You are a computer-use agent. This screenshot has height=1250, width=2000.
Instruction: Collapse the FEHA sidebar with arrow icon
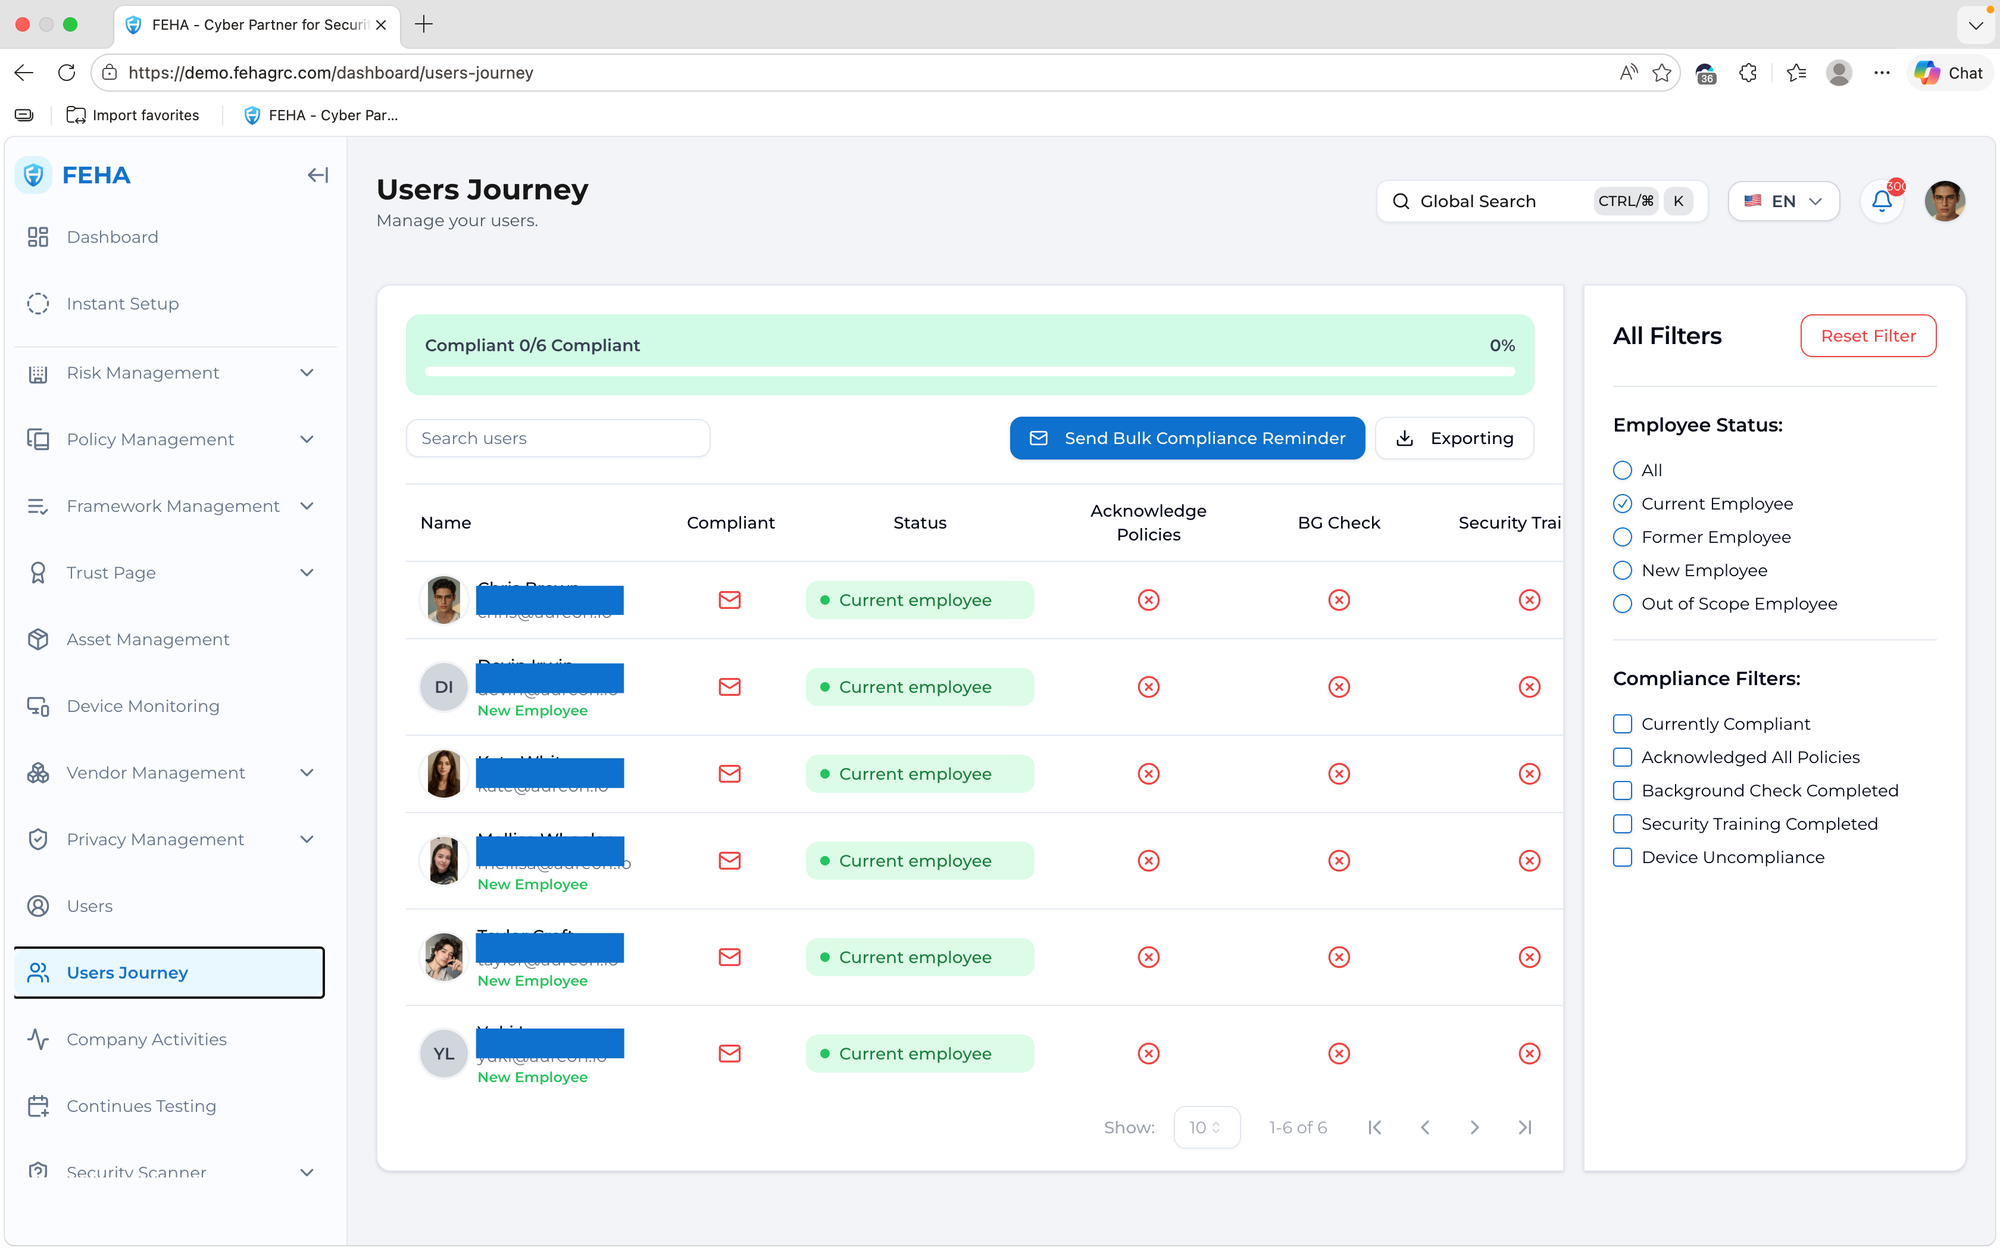click(x=317, y=175)
